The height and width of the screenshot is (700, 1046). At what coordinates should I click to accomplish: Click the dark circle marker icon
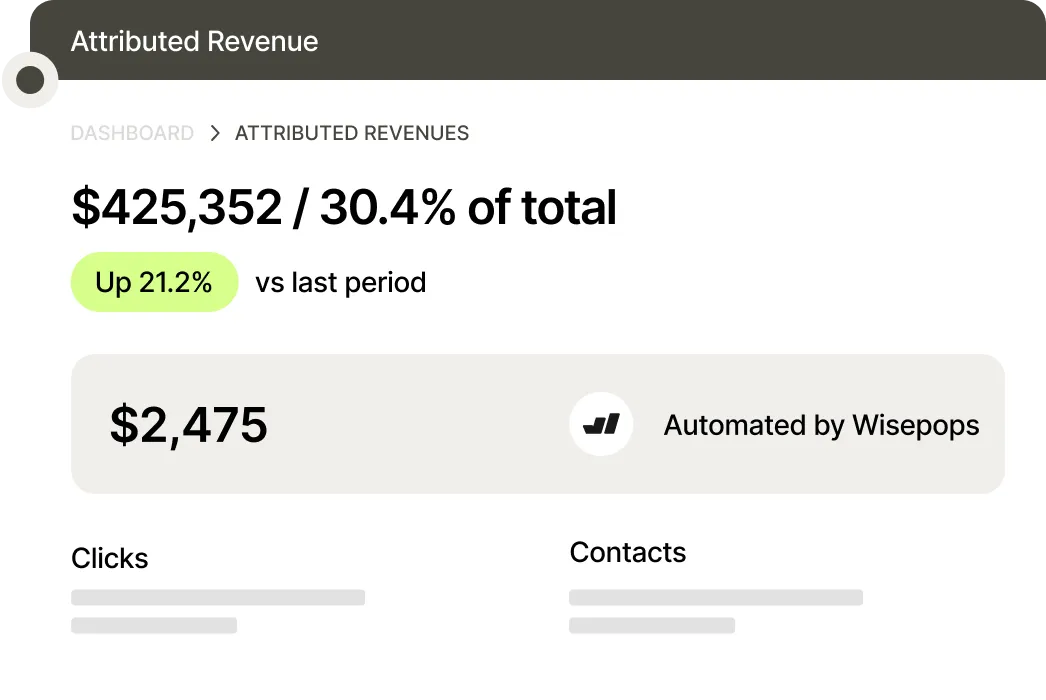coord(30,80)
